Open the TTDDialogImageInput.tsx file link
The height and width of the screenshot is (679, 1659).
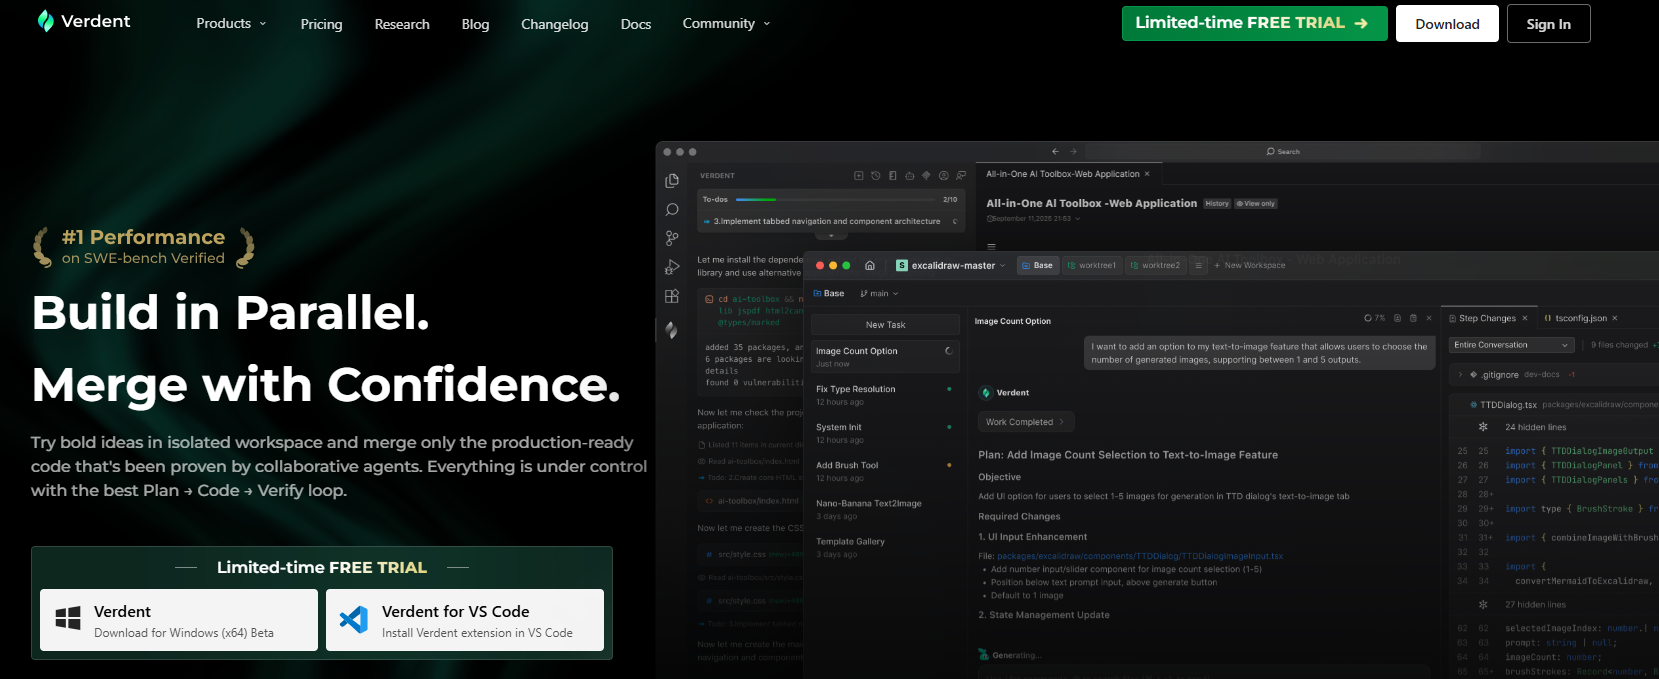pos(1140,556)
